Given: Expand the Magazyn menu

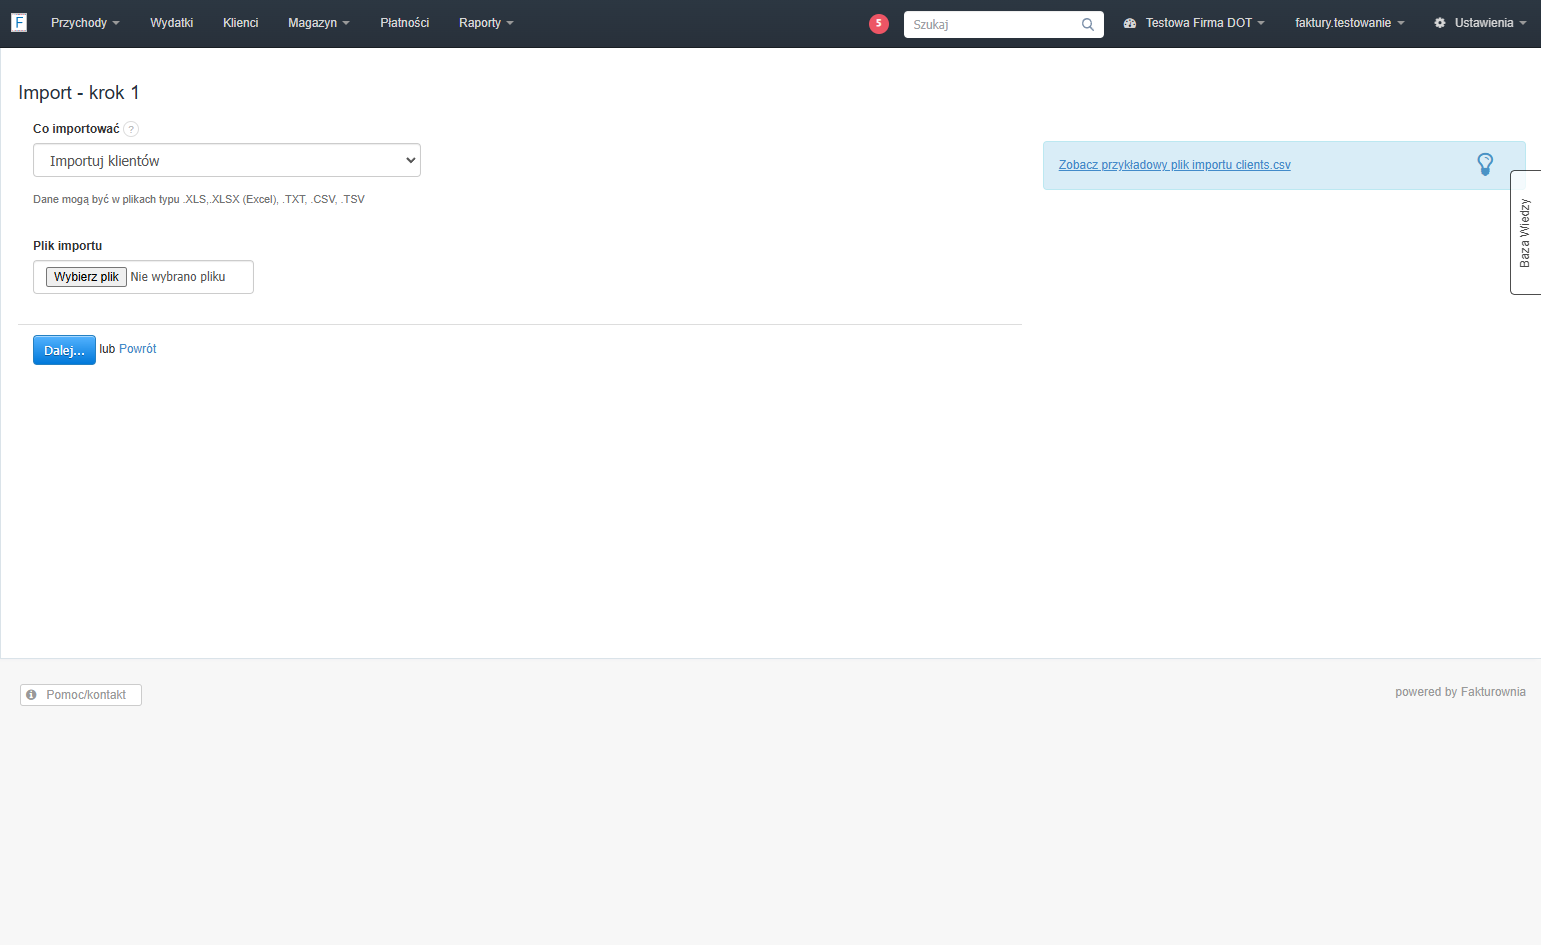Looking at the screenshot, I should point(319,23).
